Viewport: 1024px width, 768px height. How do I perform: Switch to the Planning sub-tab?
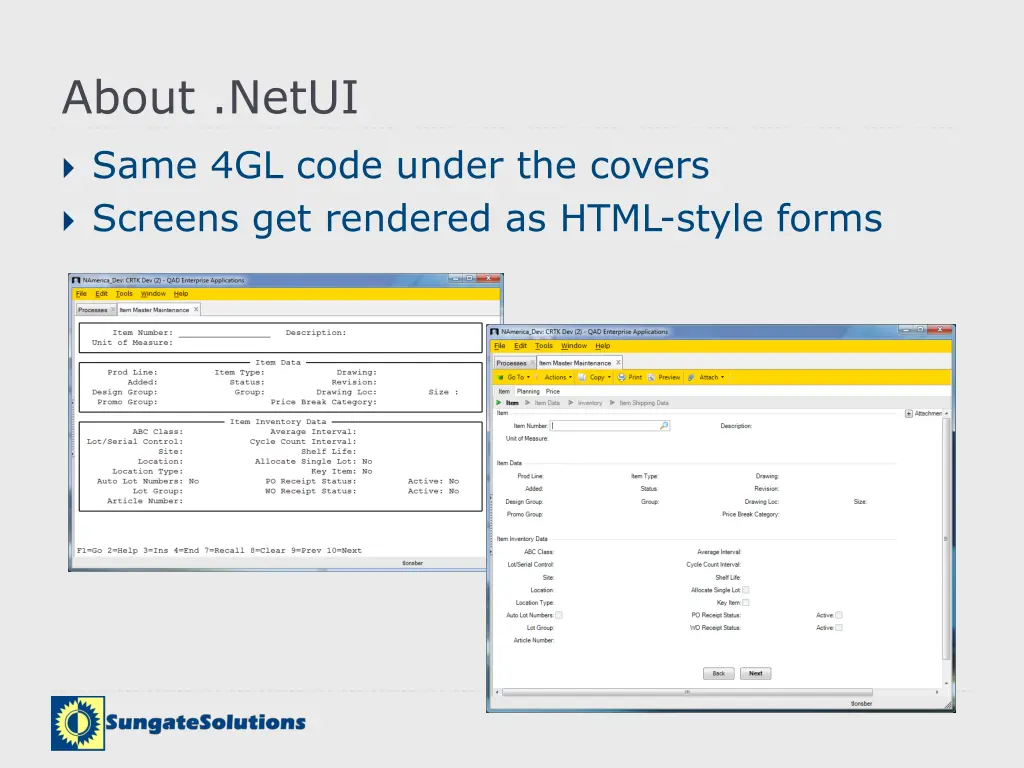[x=528, y=392]
